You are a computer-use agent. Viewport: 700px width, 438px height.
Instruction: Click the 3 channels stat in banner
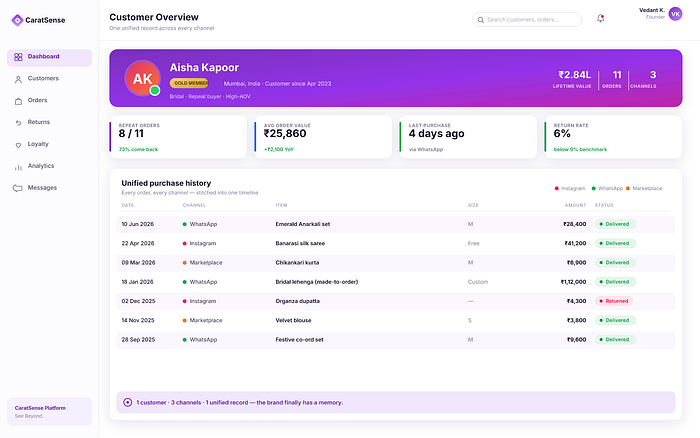pyautogui.click(x=643, y=79)
